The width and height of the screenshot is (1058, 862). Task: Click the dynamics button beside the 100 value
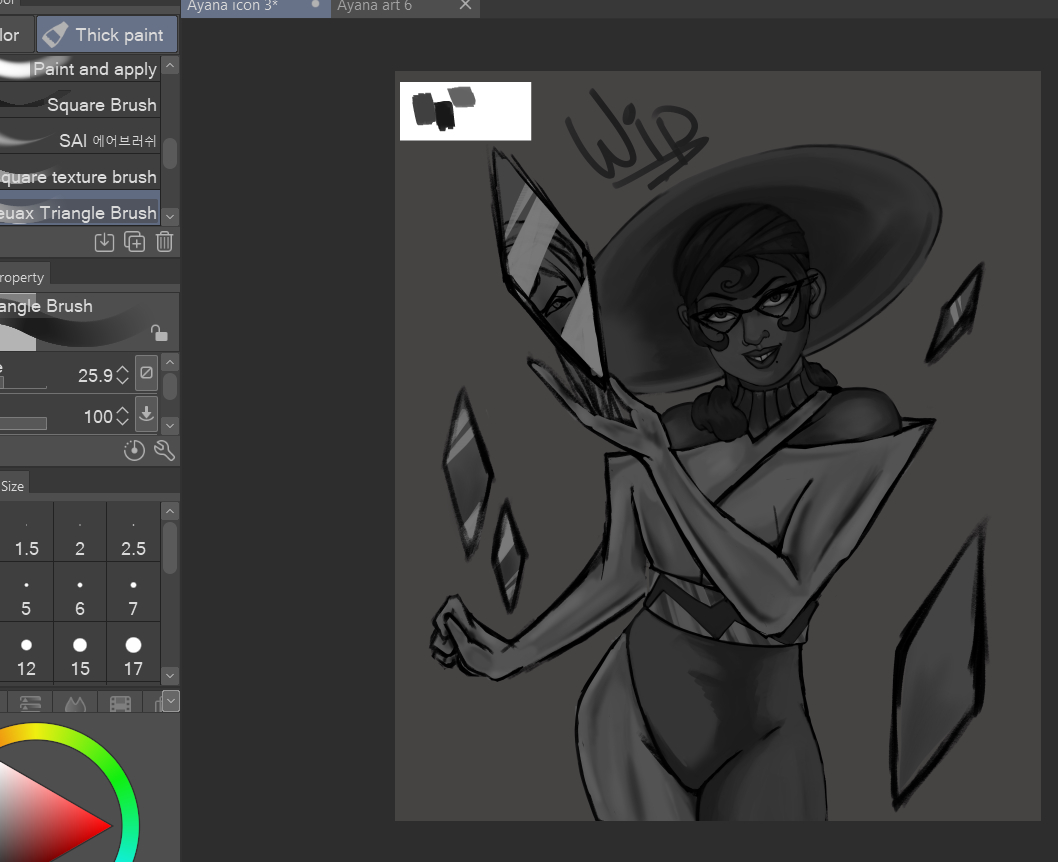[146, 413]
